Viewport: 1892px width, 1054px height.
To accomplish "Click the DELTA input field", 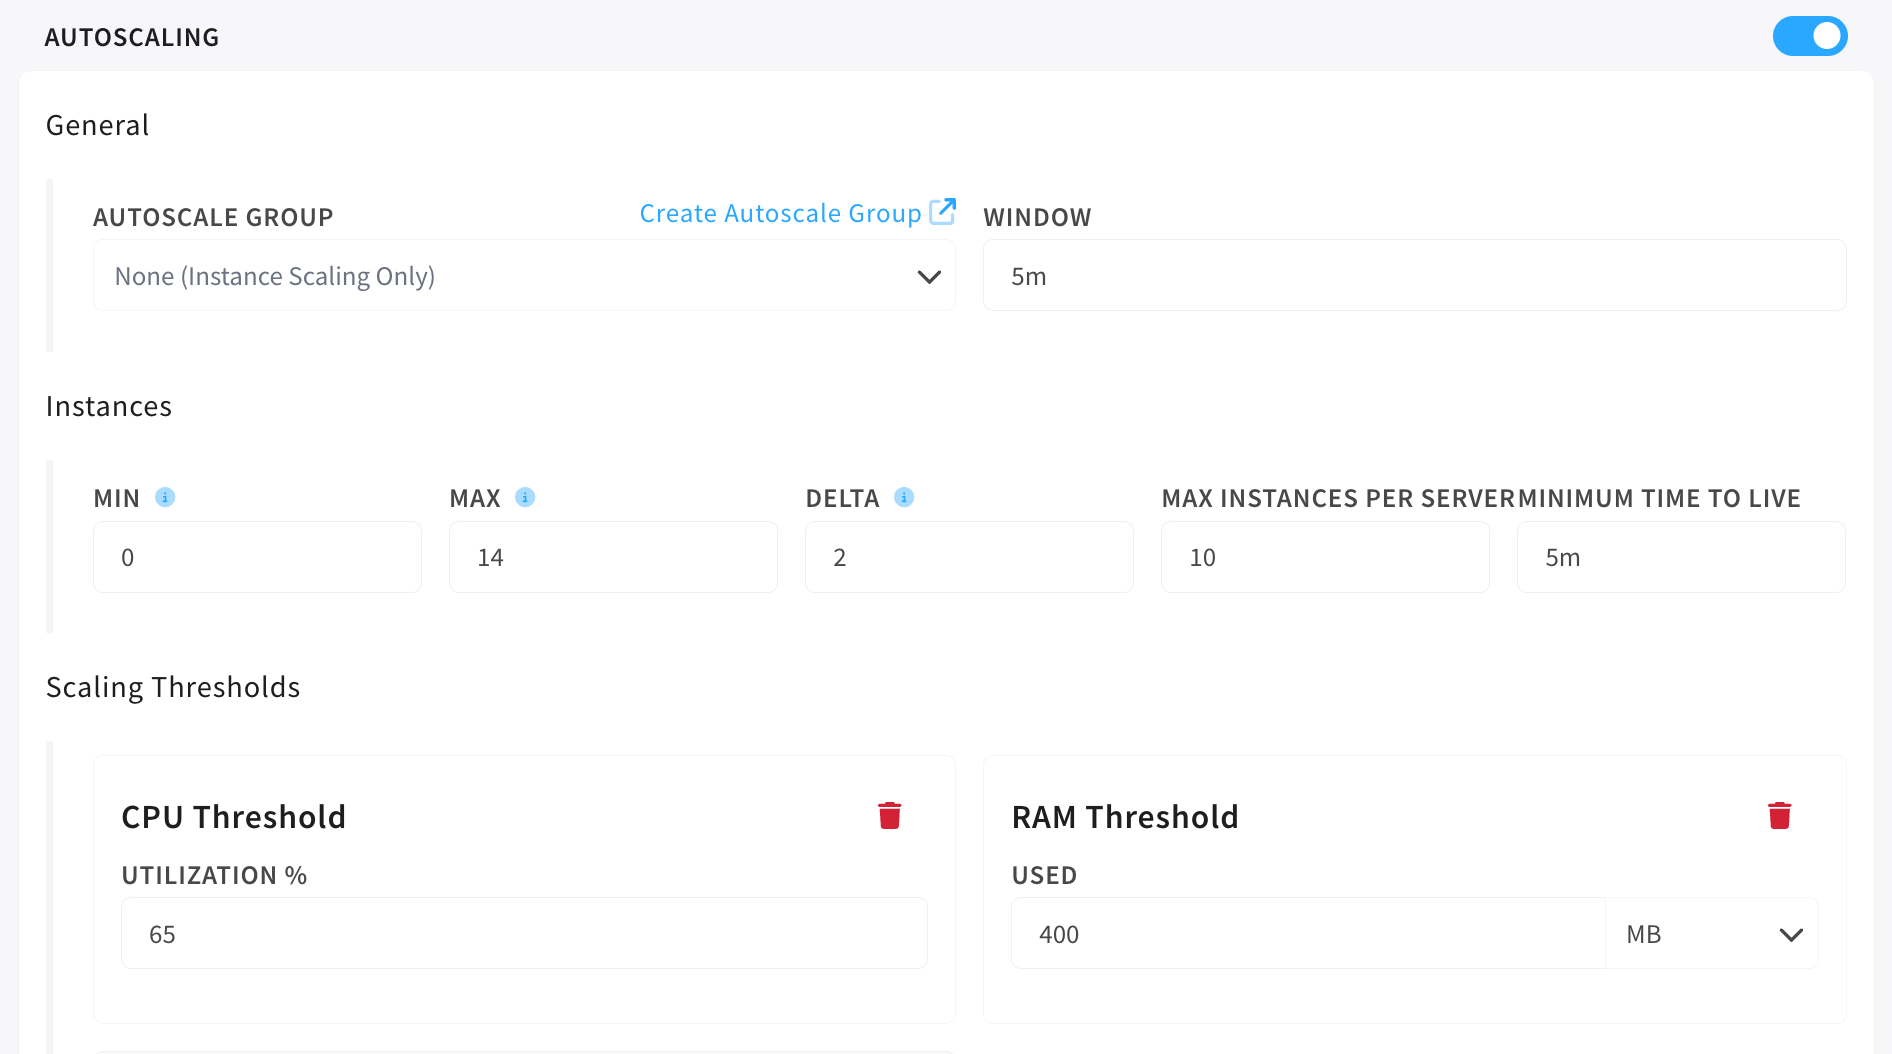I will [x=969, y=558].
